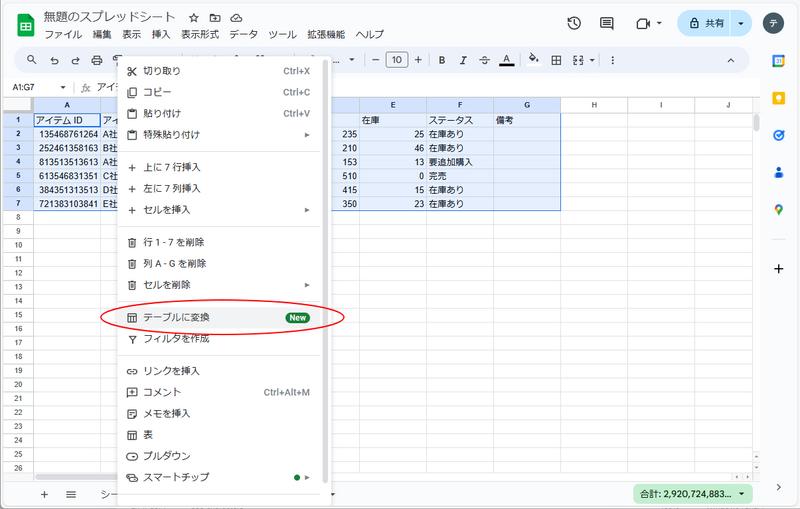The width and height of the screenshot is (800, 509).
Task: Click the 共有 share button
Action: (705, 23)
